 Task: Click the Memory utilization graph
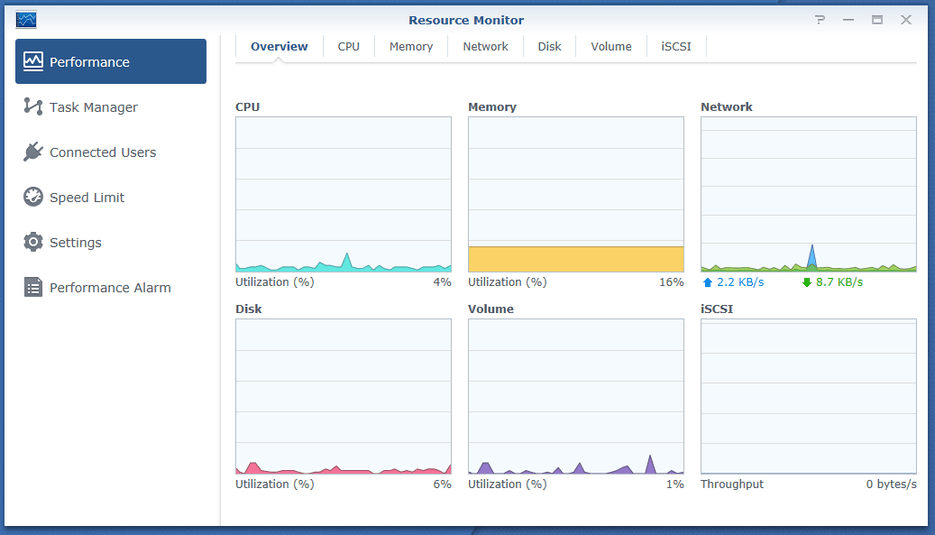[x=576, y=194]
